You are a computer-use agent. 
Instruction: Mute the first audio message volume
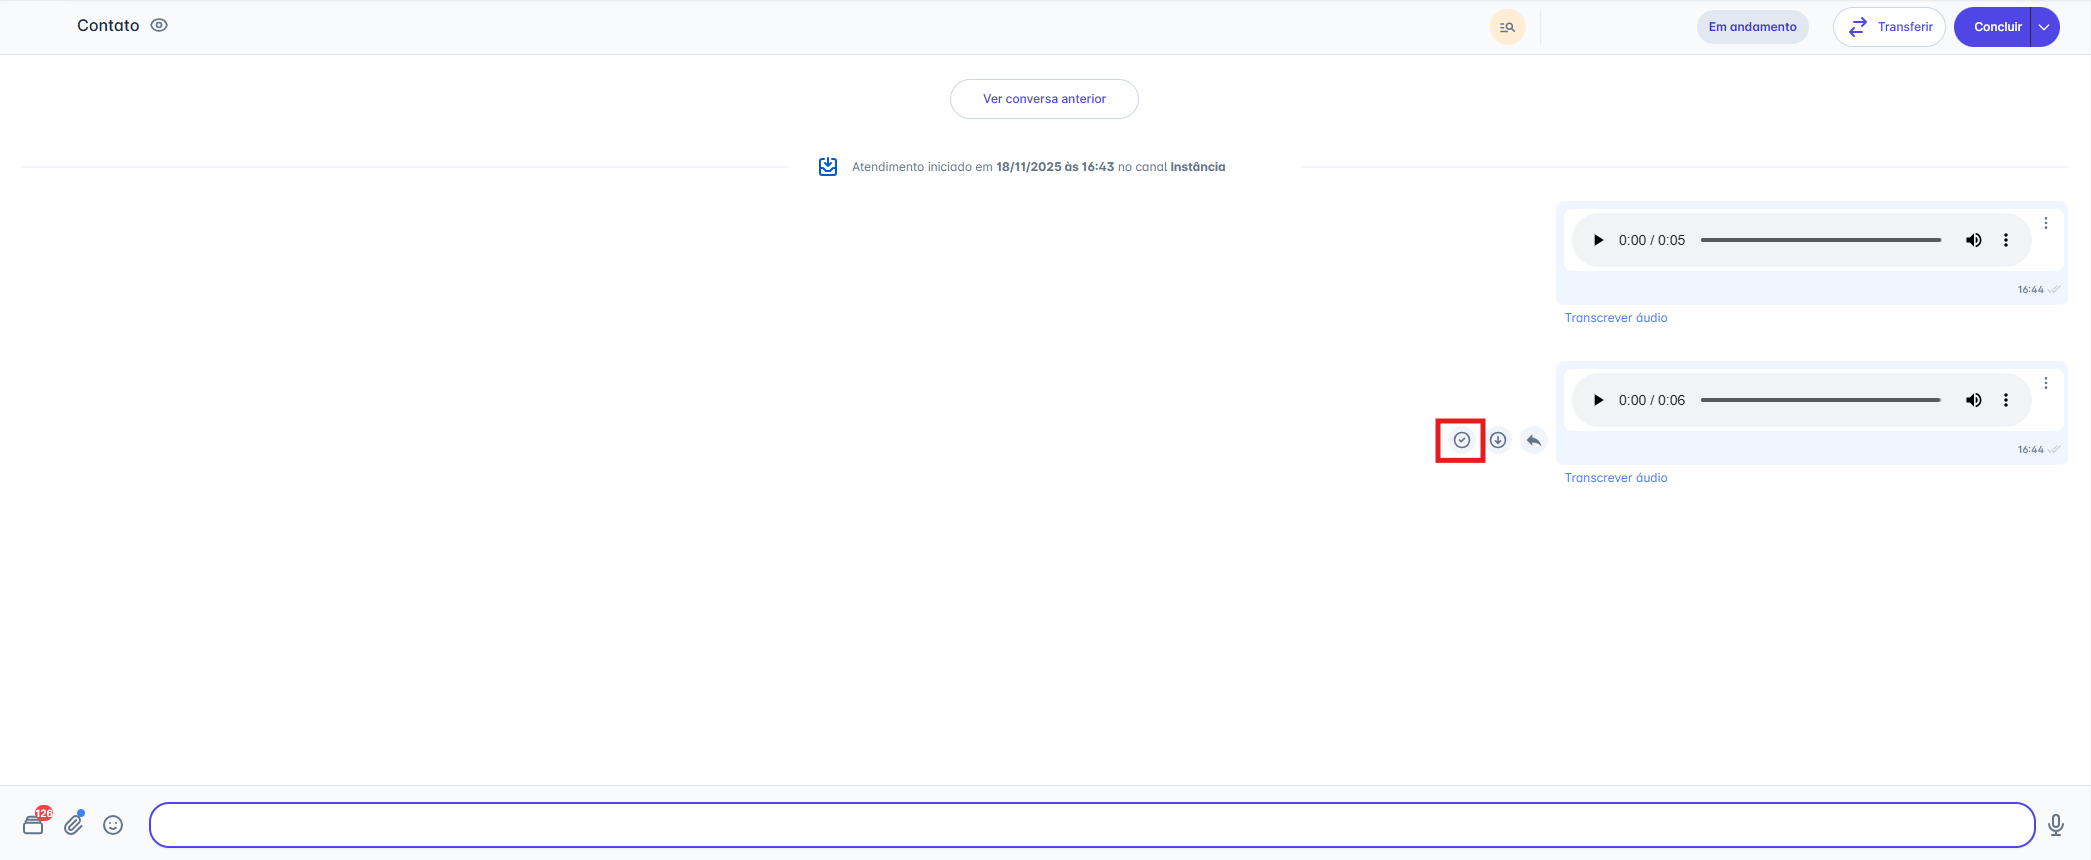click(x=1973, y=240)
